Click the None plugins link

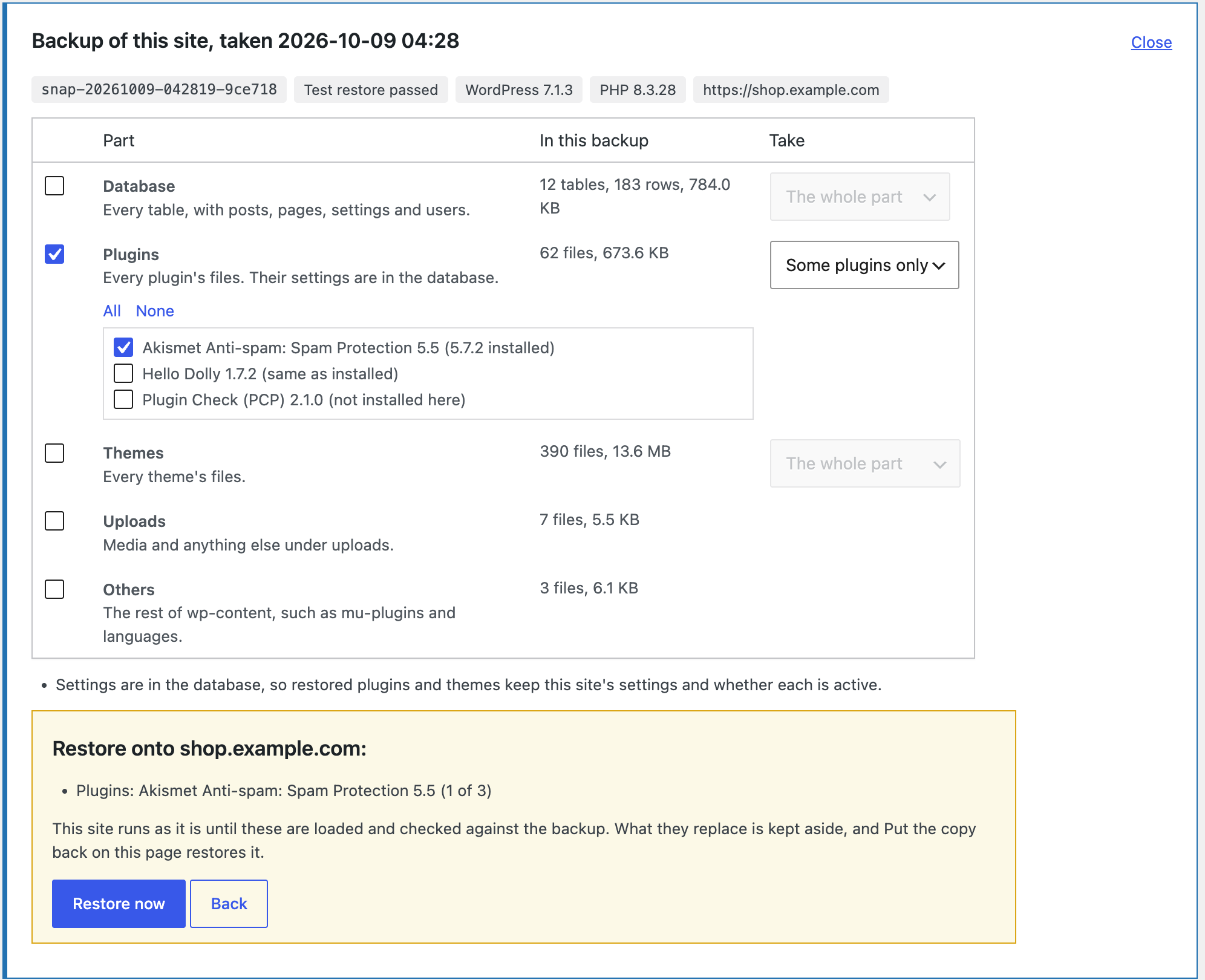pos(155,311)
